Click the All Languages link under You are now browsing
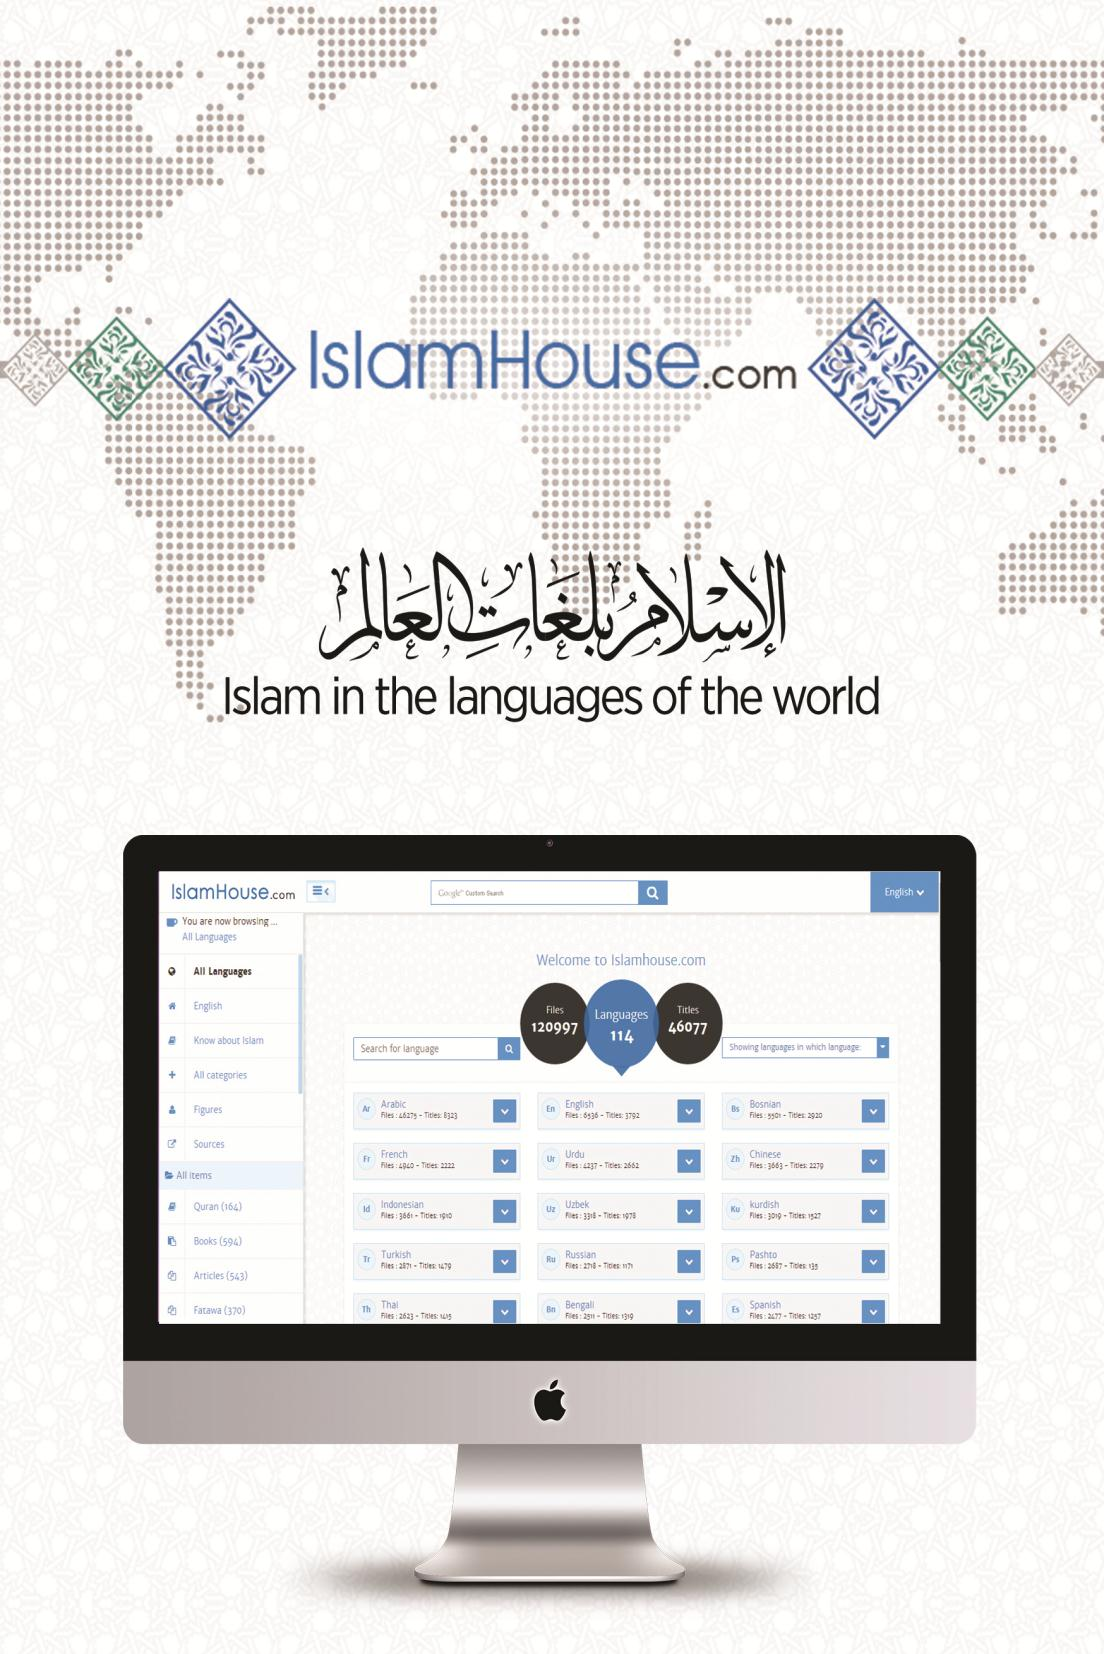 209,937
